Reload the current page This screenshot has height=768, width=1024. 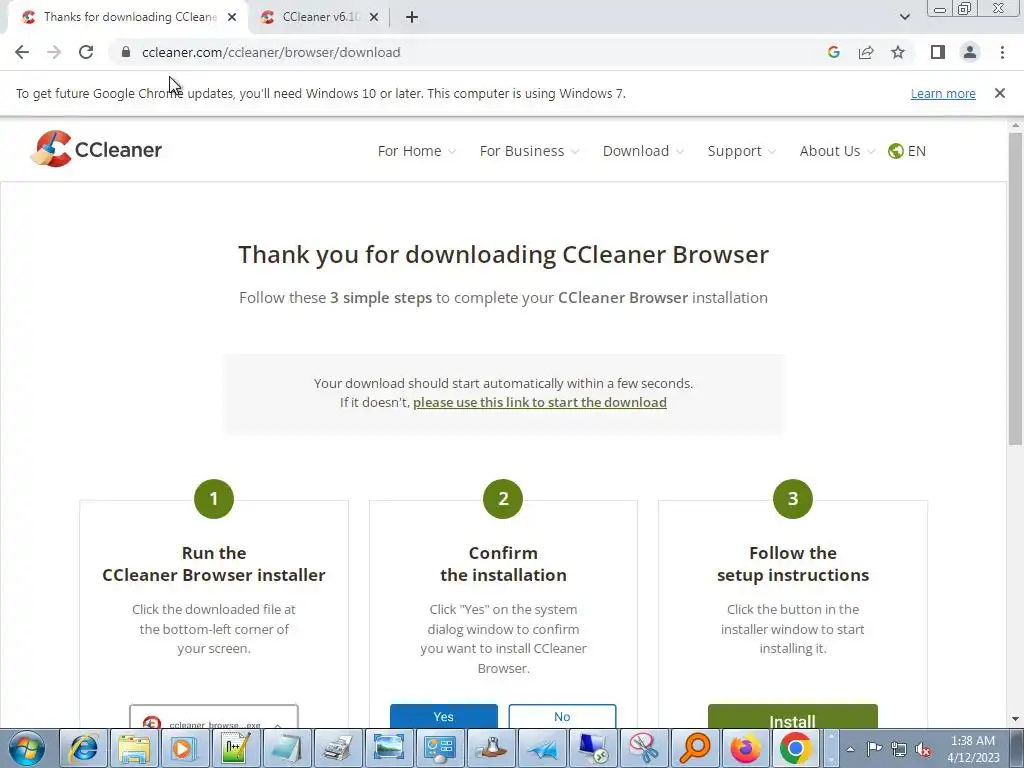(x=86, y=52)
